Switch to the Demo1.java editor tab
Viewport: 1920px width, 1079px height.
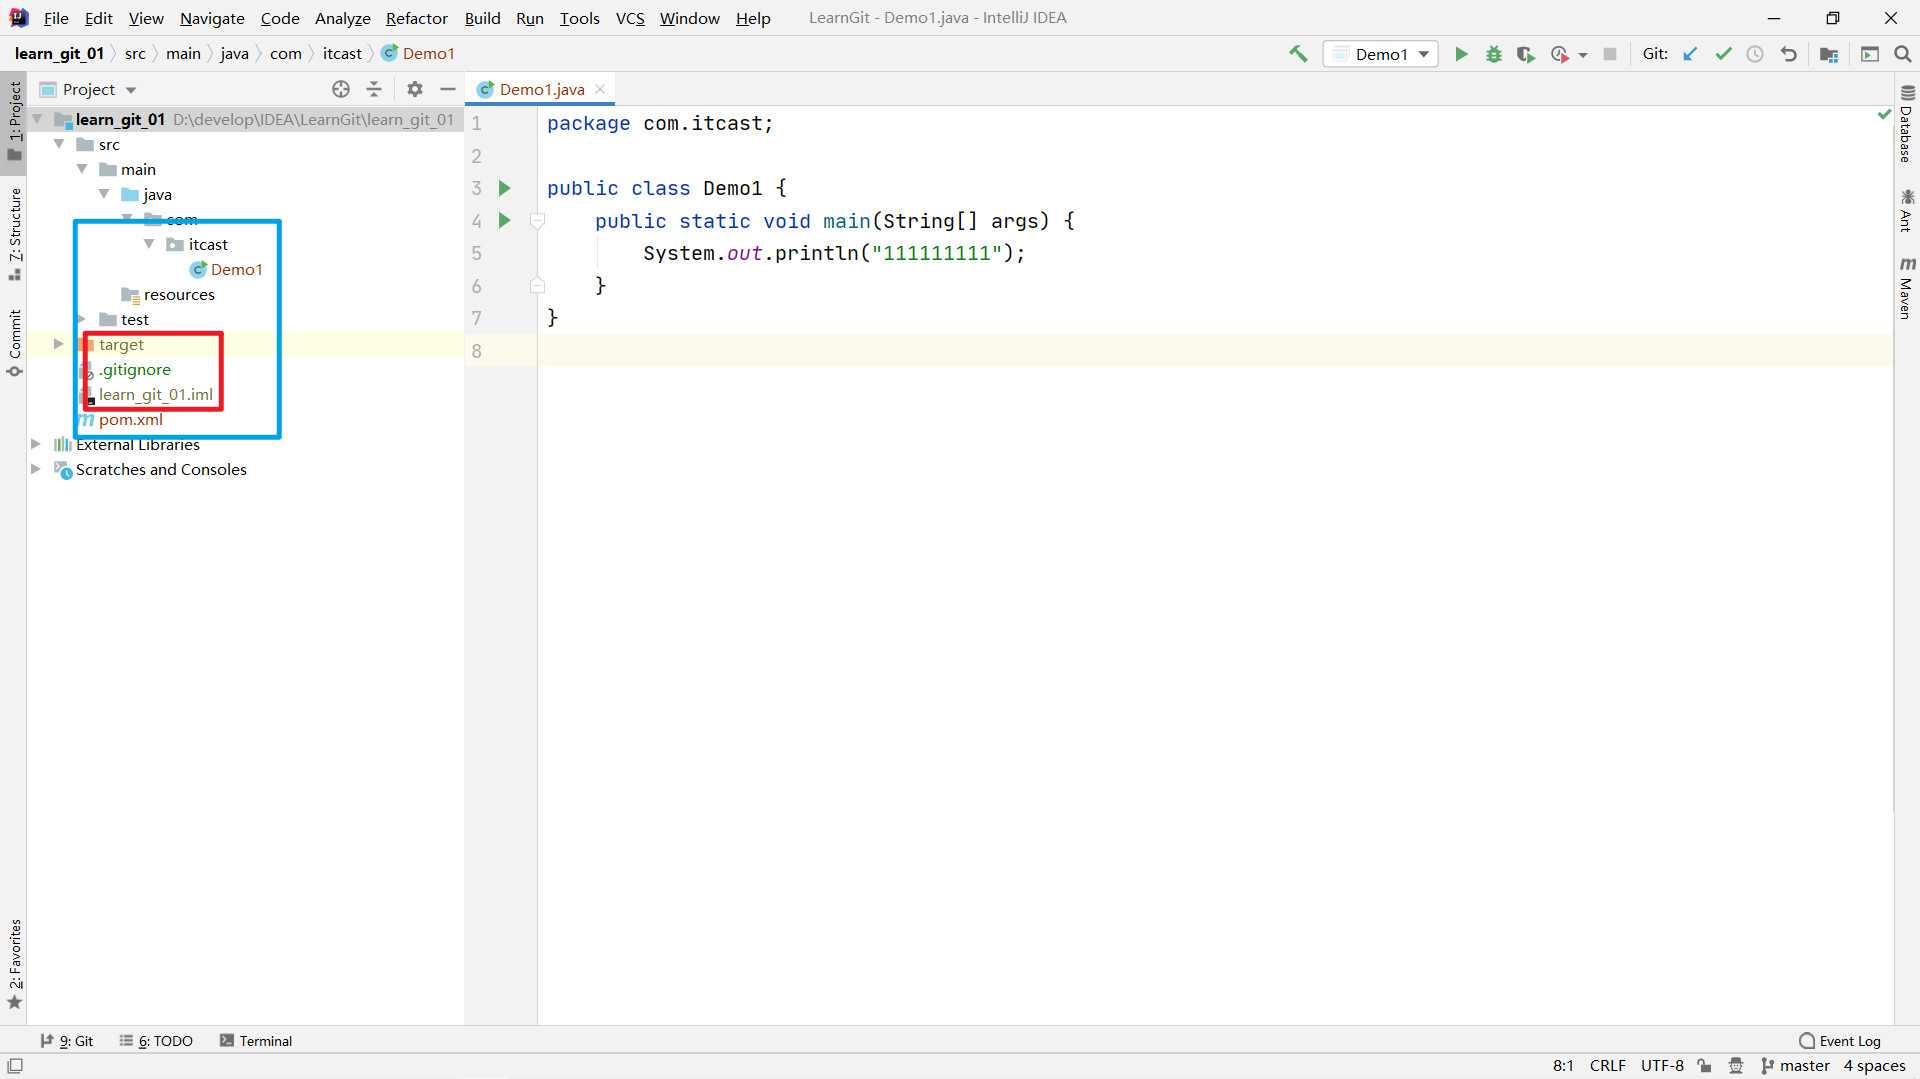(x=541, y=89)
